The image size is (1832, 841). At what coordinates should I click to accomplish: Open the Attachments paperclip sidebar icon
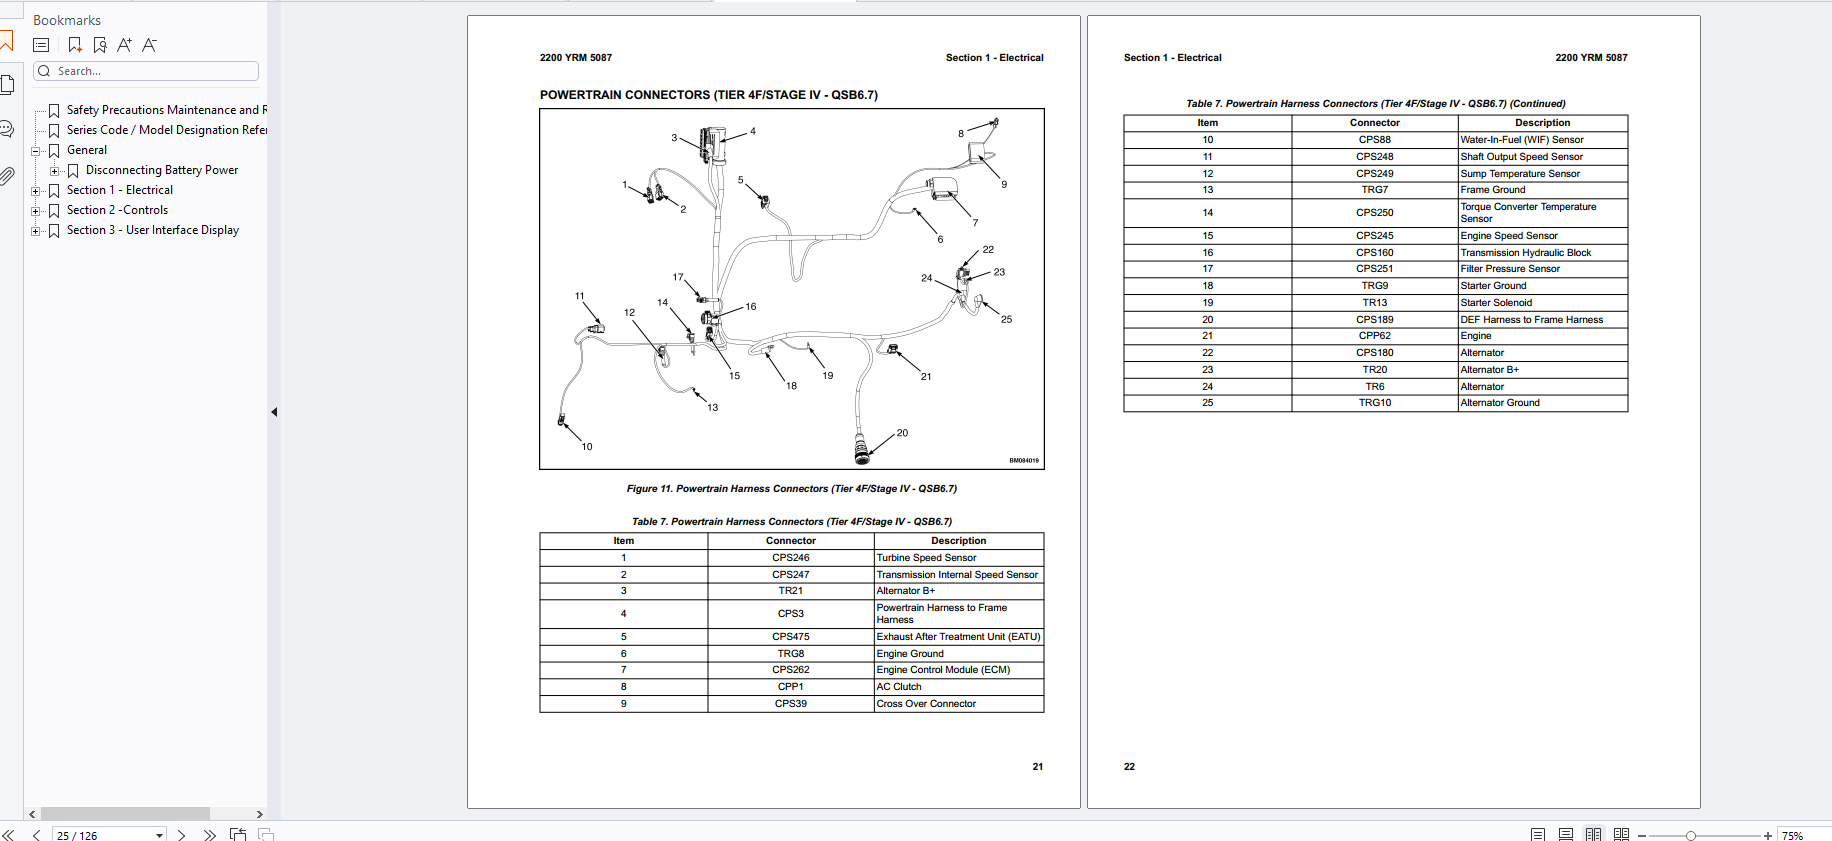point(6,176)
